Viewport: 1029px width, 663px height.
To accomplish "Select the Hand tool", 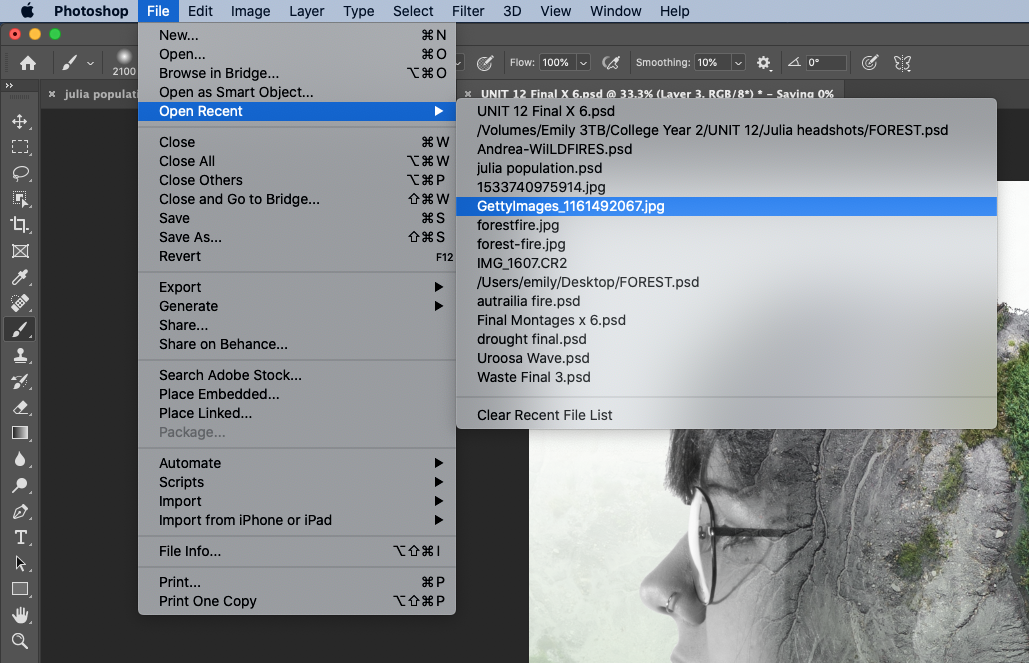I will coord(20,615).
